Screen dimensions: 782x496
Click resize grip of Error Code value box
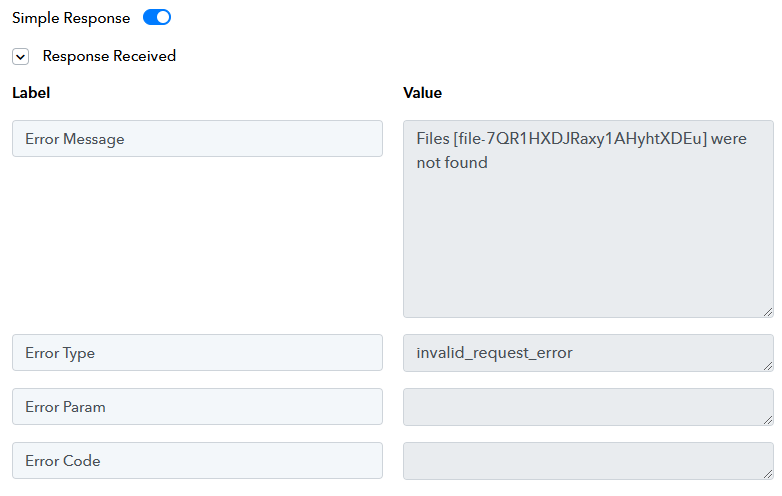(x=768, y=474)
